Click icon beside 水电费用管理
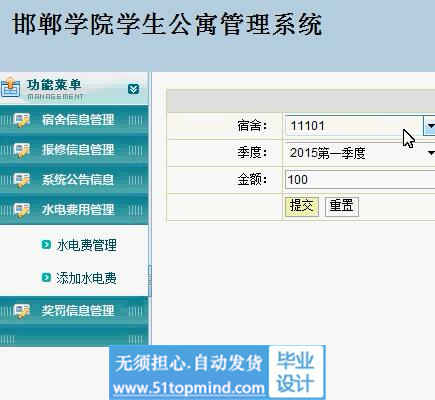Screen dimensions: 435x400 coord(21,210)
